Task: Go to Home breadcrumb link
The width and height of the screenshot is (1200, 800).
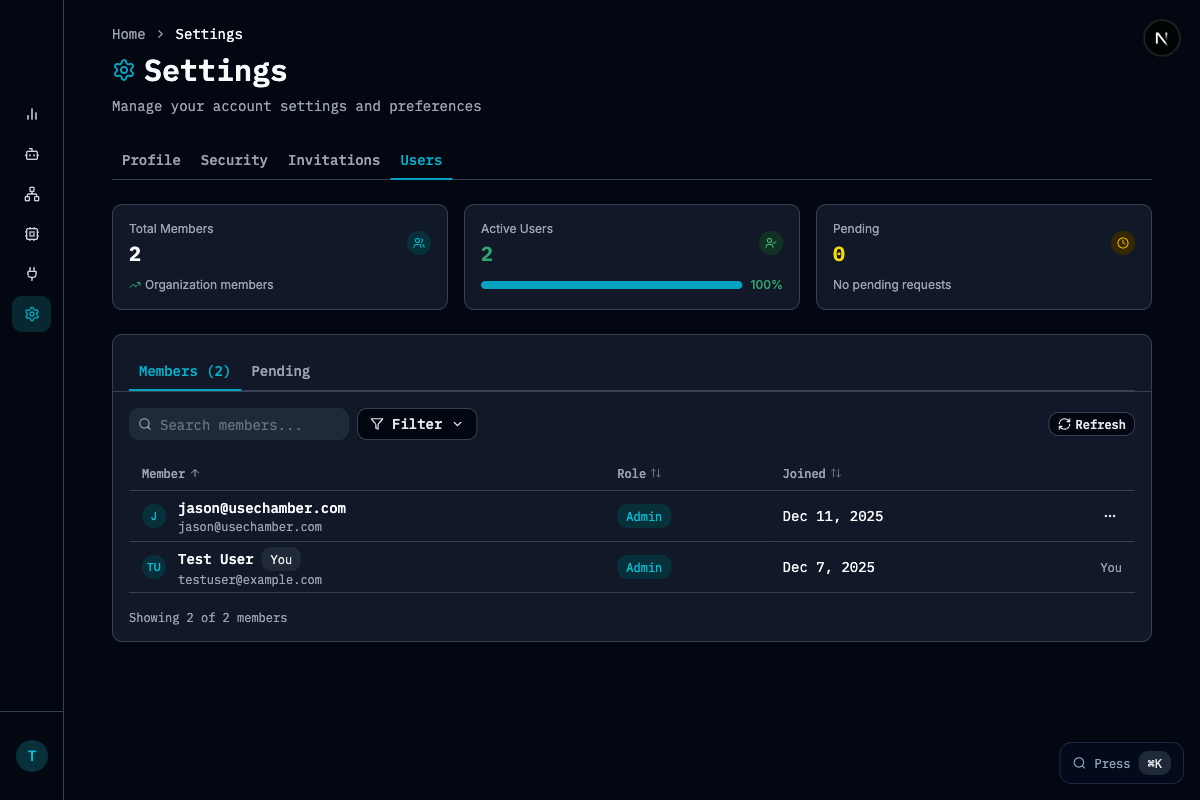Action: point(129,34)
